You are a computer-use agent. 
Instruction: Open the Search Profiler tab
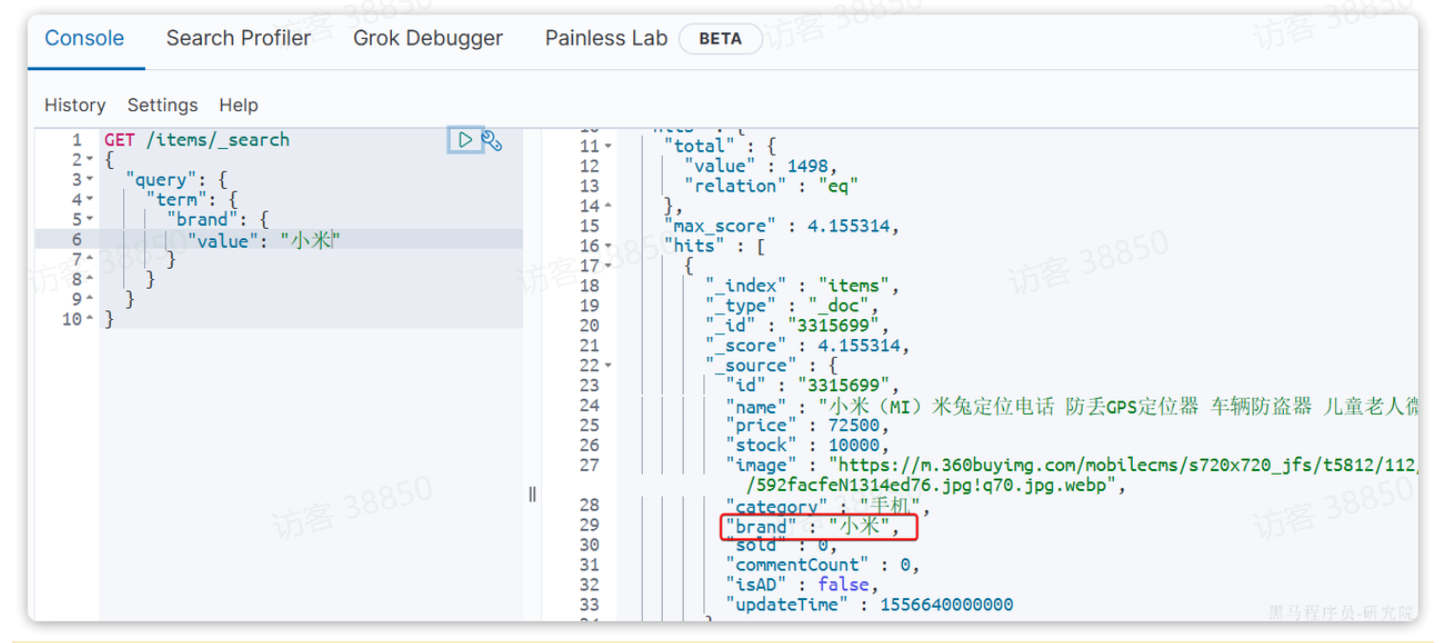[238, 38]
